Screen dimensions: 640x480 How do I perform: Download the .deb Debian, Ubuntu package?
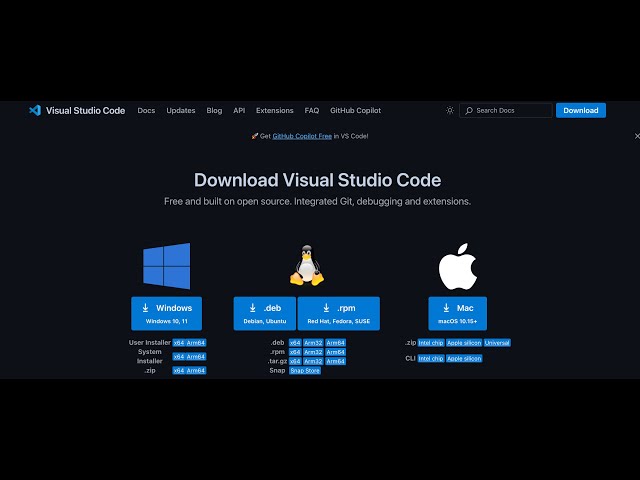264,313
